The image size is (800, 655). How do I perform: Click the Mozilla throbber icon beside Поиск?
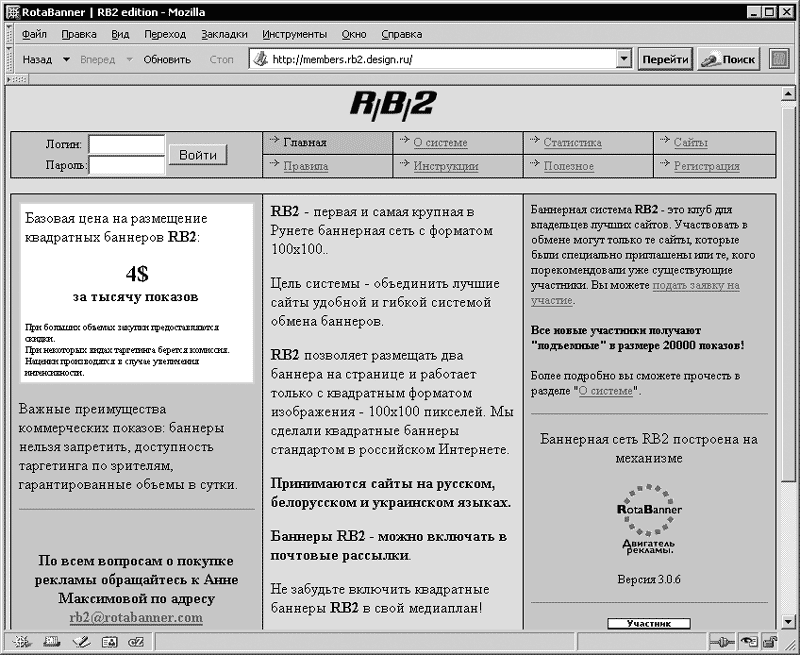coord(779,59)
